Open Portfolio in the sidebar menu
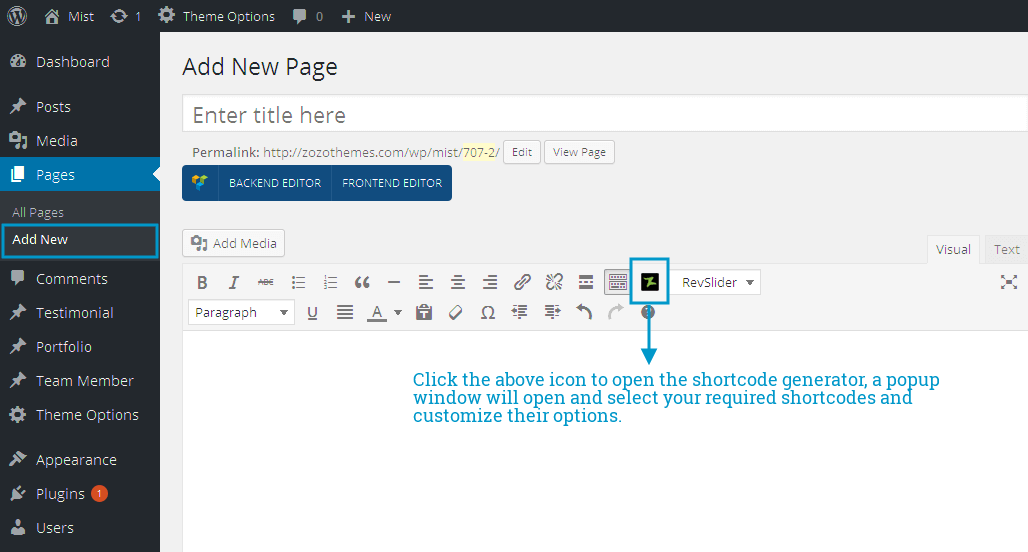Screen dimensions: 1028x552 64,347
